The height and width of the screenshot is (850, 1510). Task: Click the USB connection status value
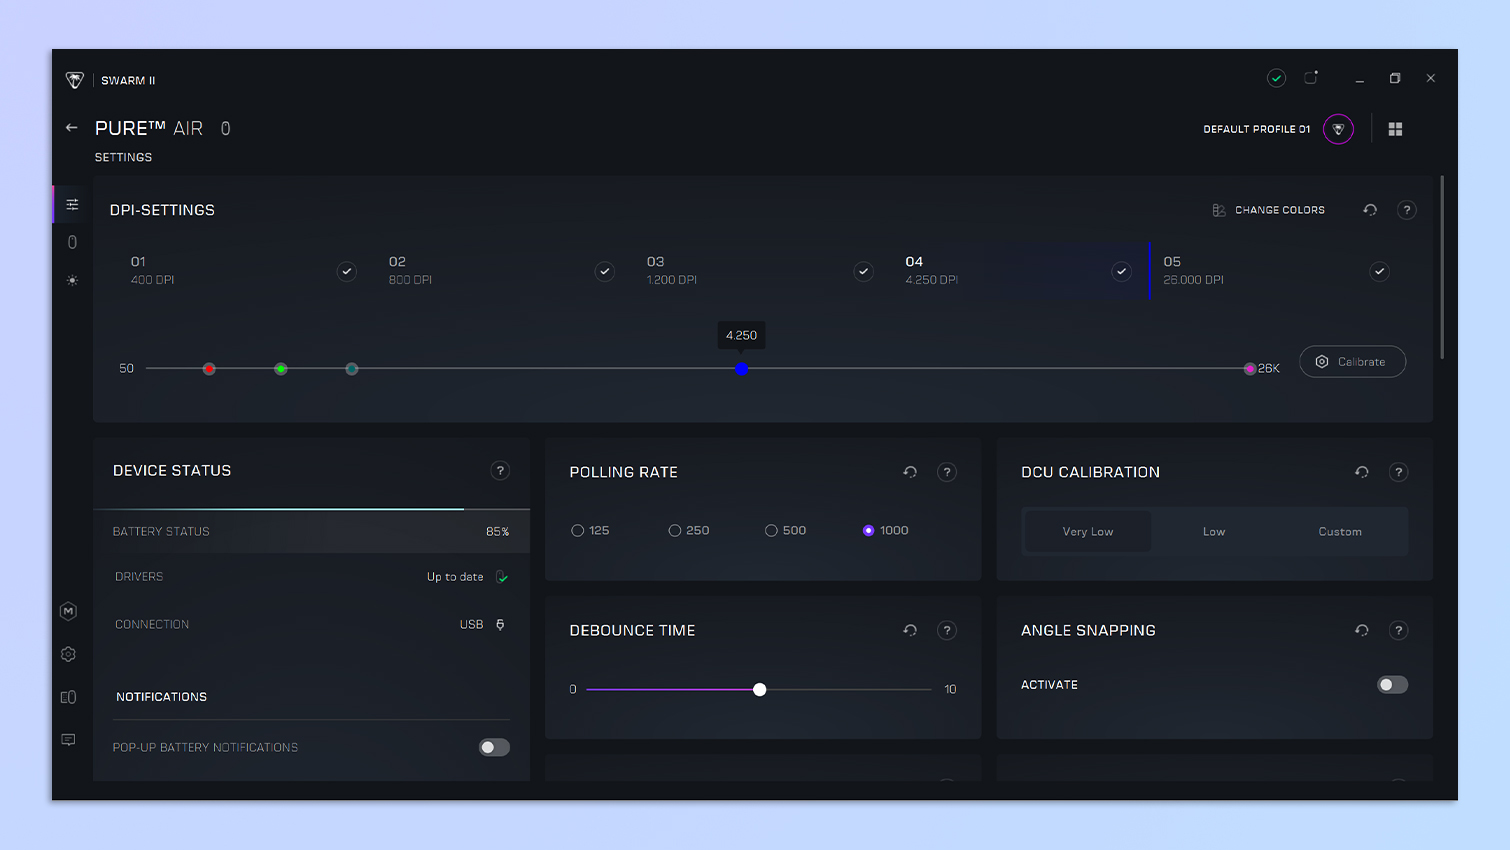click(482, 624)
